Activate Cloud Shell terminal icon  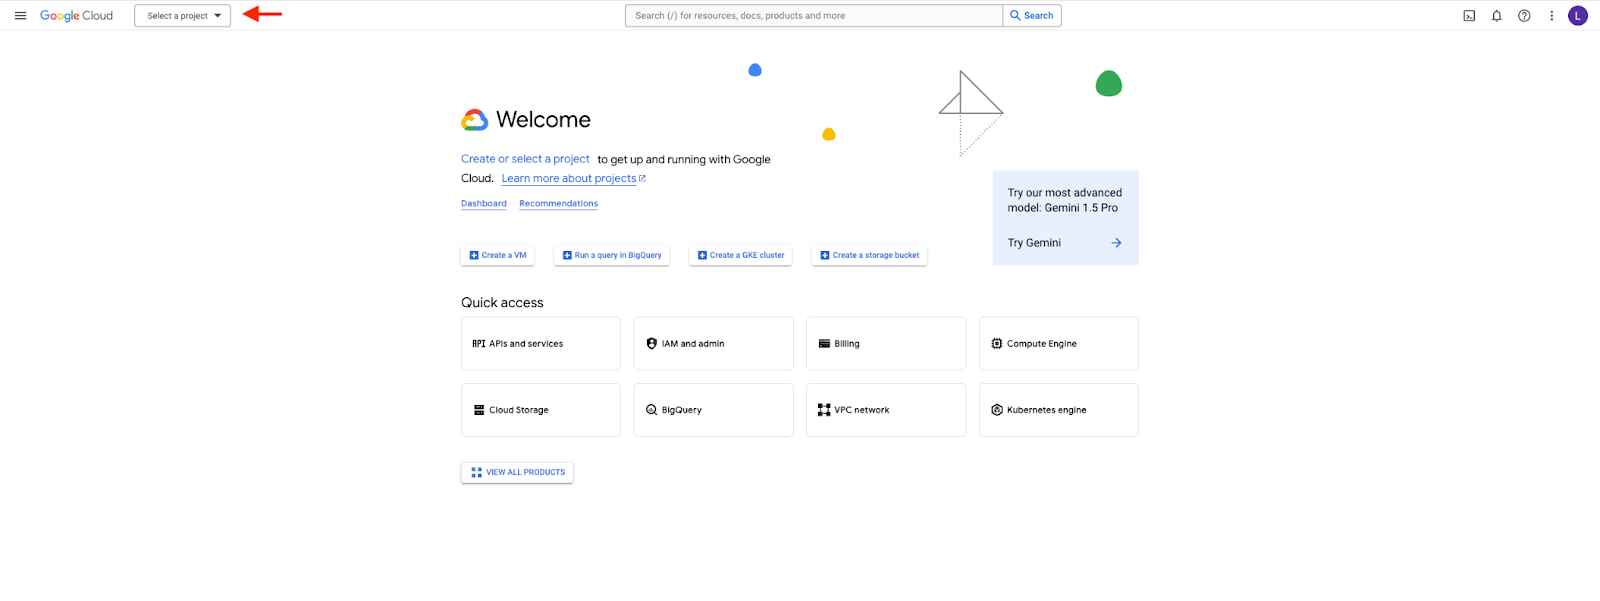(1469, 16)
